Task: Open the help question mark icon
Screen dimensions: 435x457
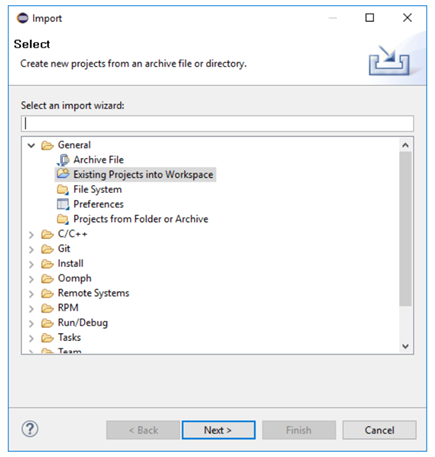Action: coord(30,429)
